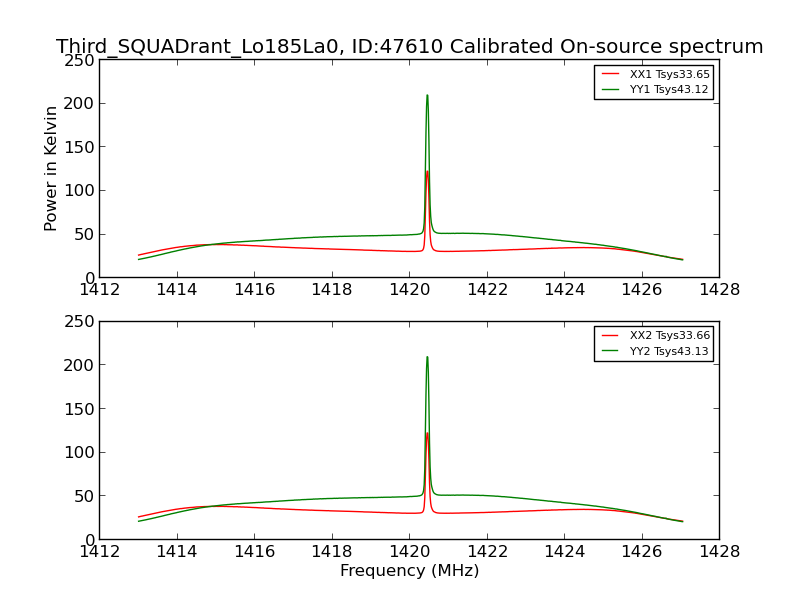The image size is (800, 600).
Task: Click the 1424 tick label on bottom plot
Action: (564, 552)
